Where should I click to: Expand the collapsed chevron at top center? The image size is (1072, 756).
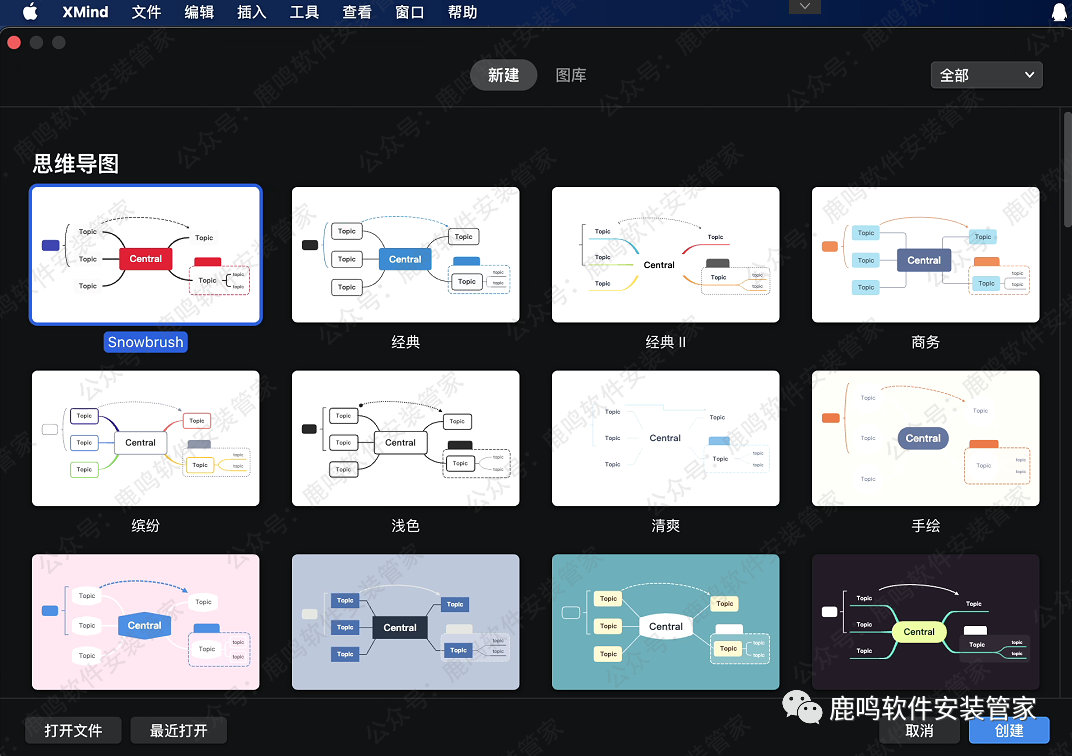pyautogui.click(x=805, y=7)
